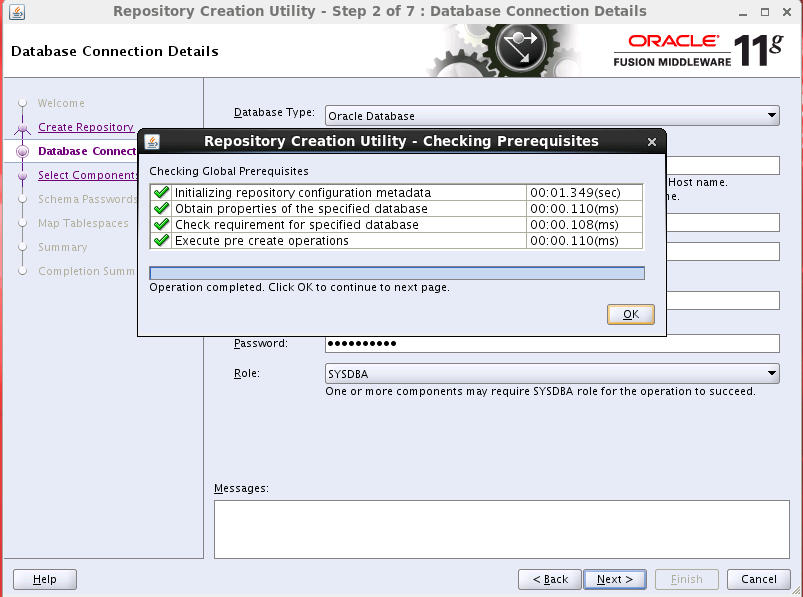This screenshot has height=597, width=803.
Task: Click the Summary step in sidebar
Action: click(x=62, y=247)
